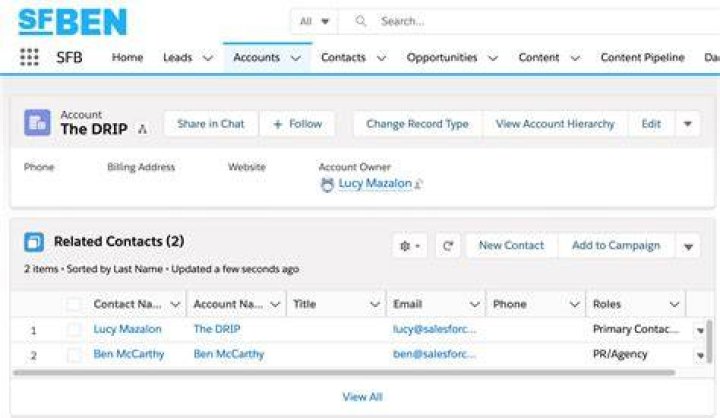Image resolution: width=720 pixels, height=418 pixels.
Task: Click the vertical scrollbar of contacts table
Action: (x=709, y=341)
